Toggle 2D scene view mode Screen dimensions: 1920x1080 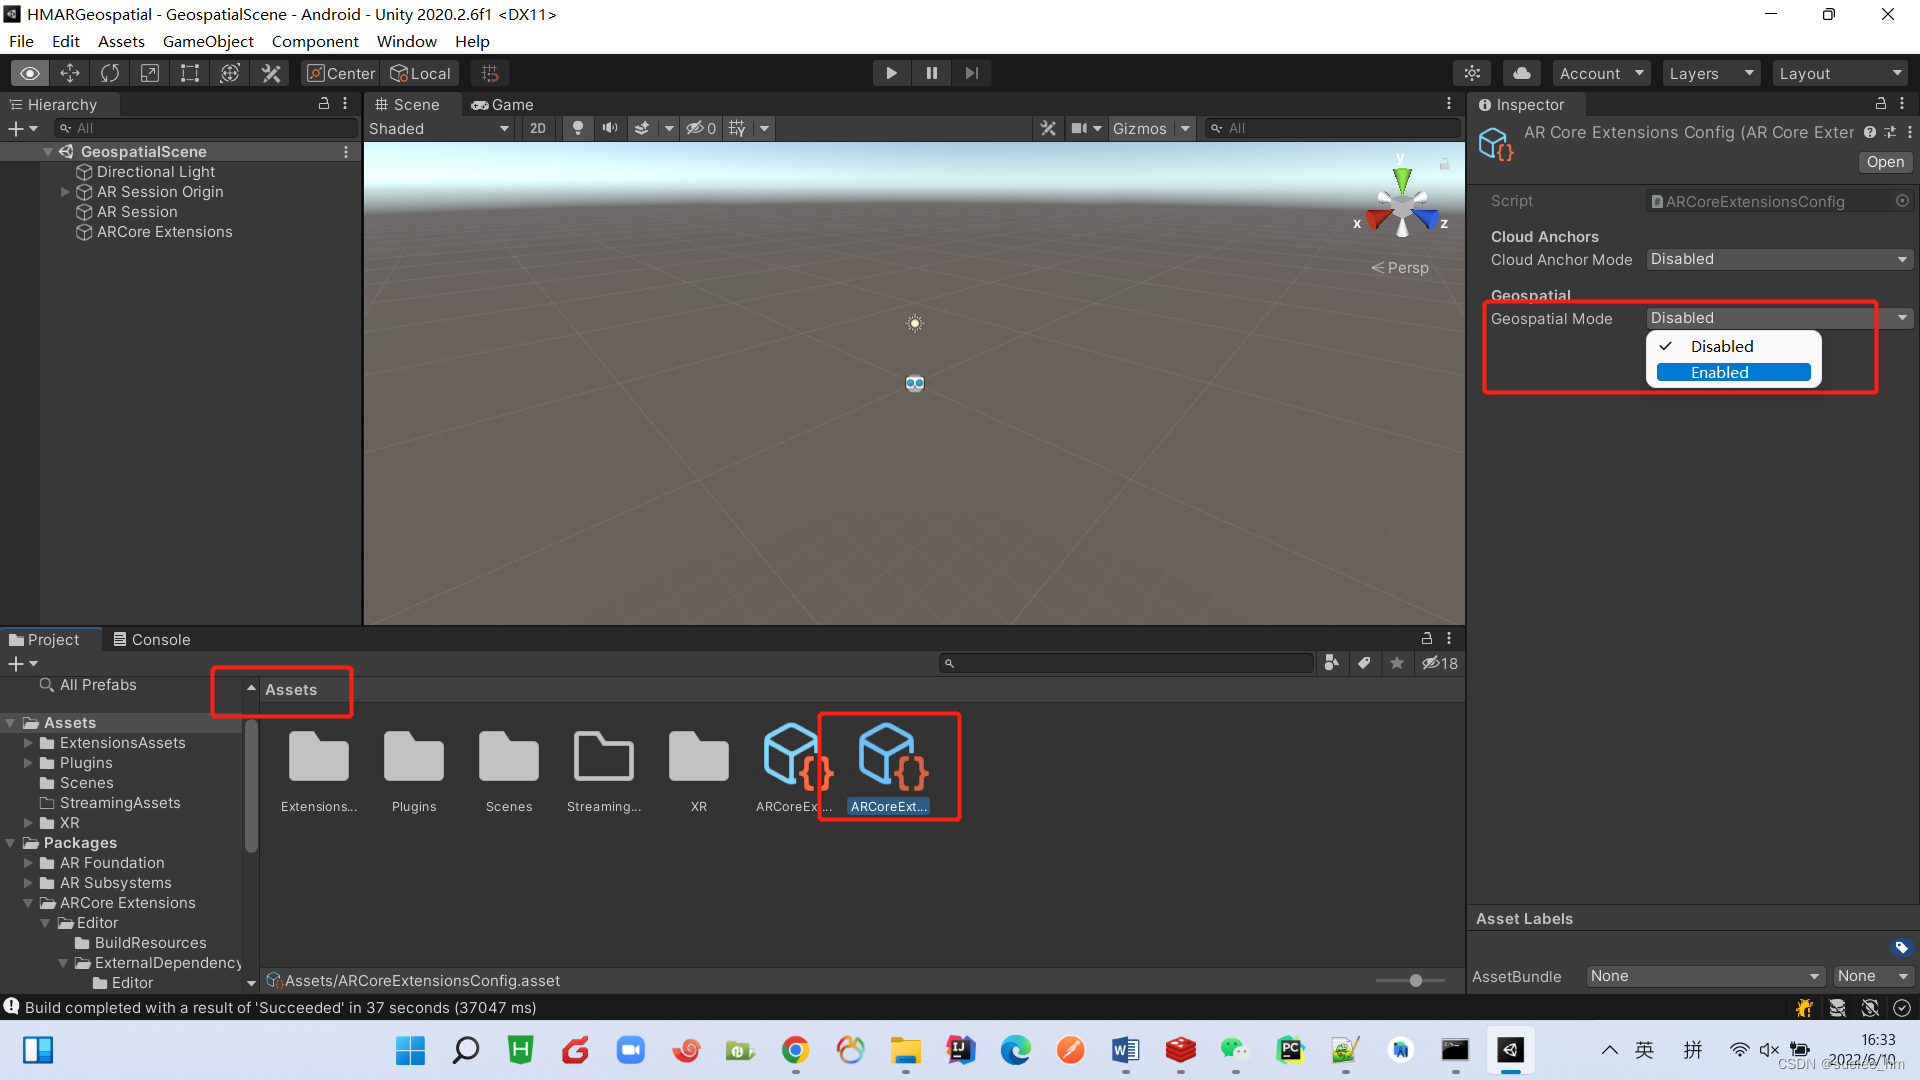[x=538, y=128]
